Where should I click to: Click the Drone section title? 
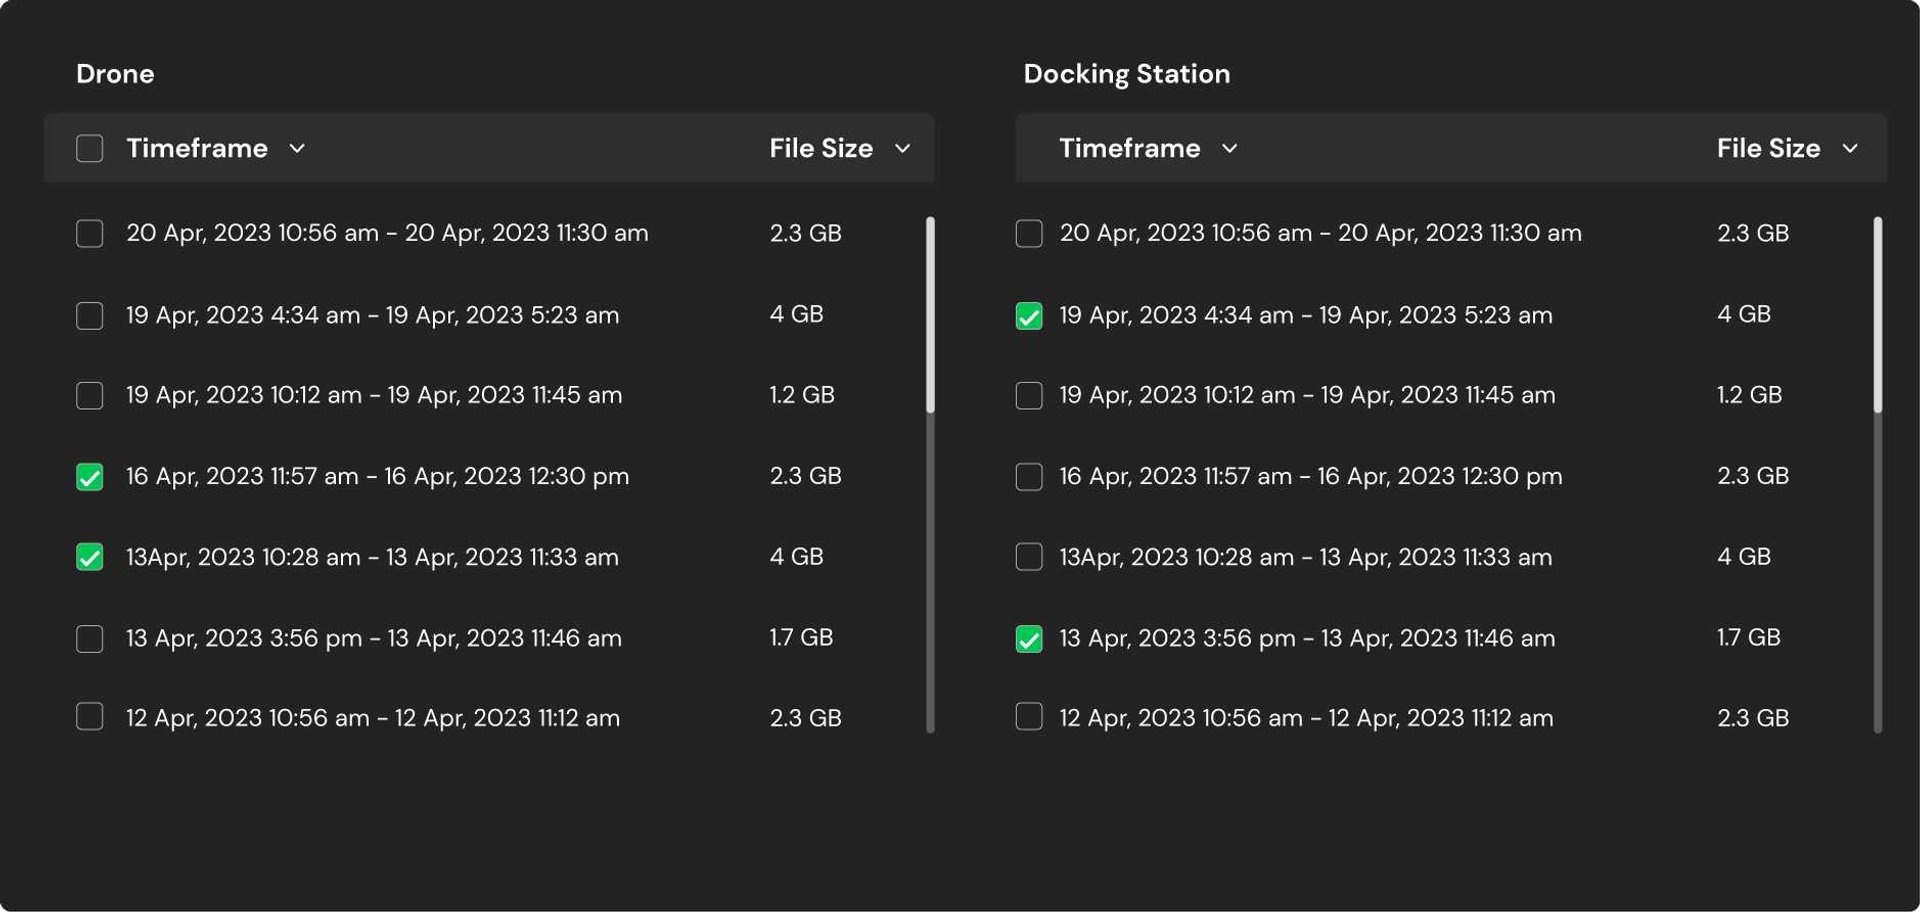[115, 74]
